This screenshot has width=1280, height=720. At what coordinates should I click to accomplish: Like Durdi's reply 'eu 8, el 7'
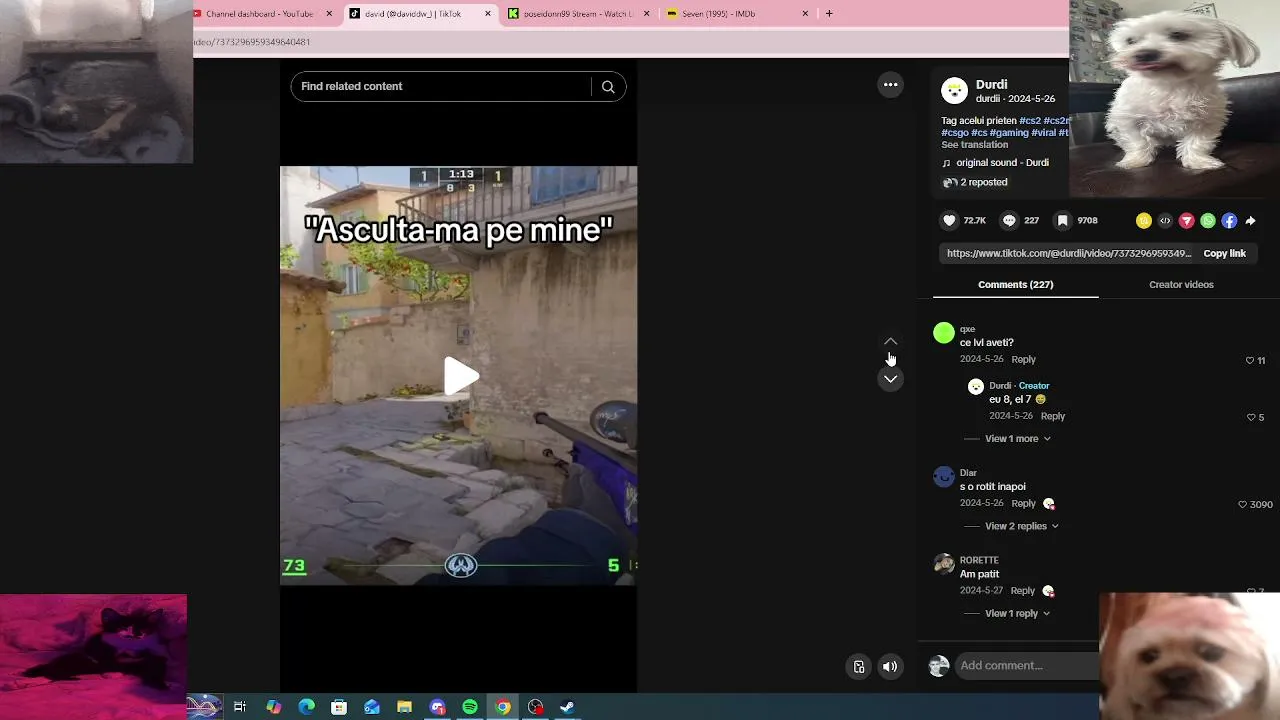1250,417
